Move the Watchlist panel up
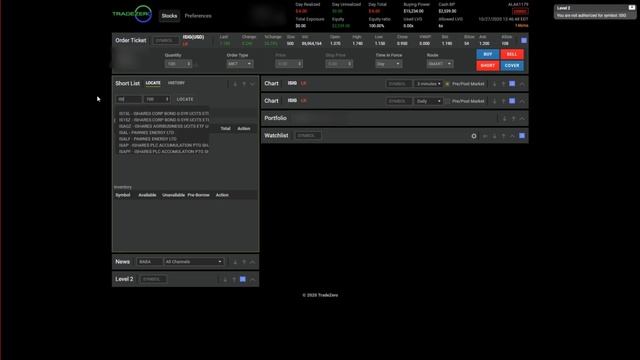This screenshot has height=360, width=640. coord(503,136)
